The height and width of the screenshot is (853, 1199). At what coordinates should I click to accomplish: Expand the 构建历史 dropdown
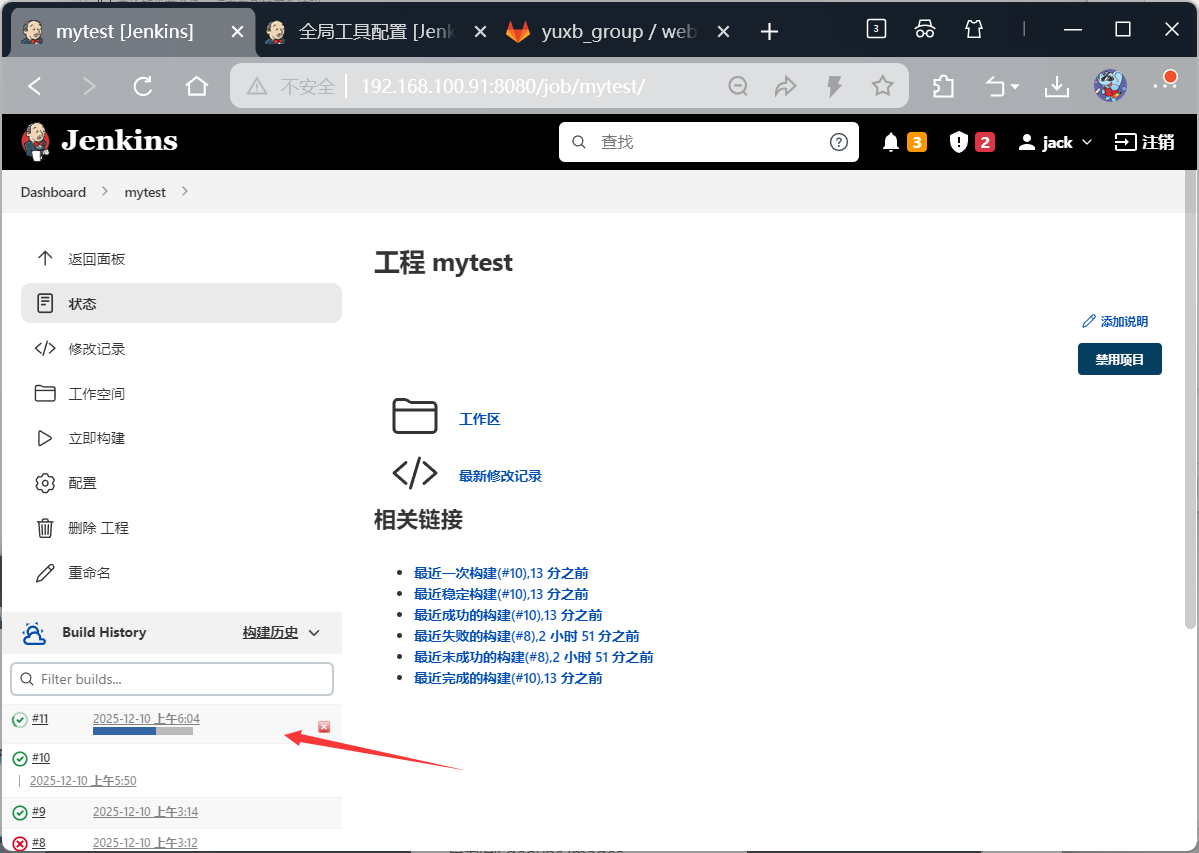pyautogui.click(x=281, y=632)
